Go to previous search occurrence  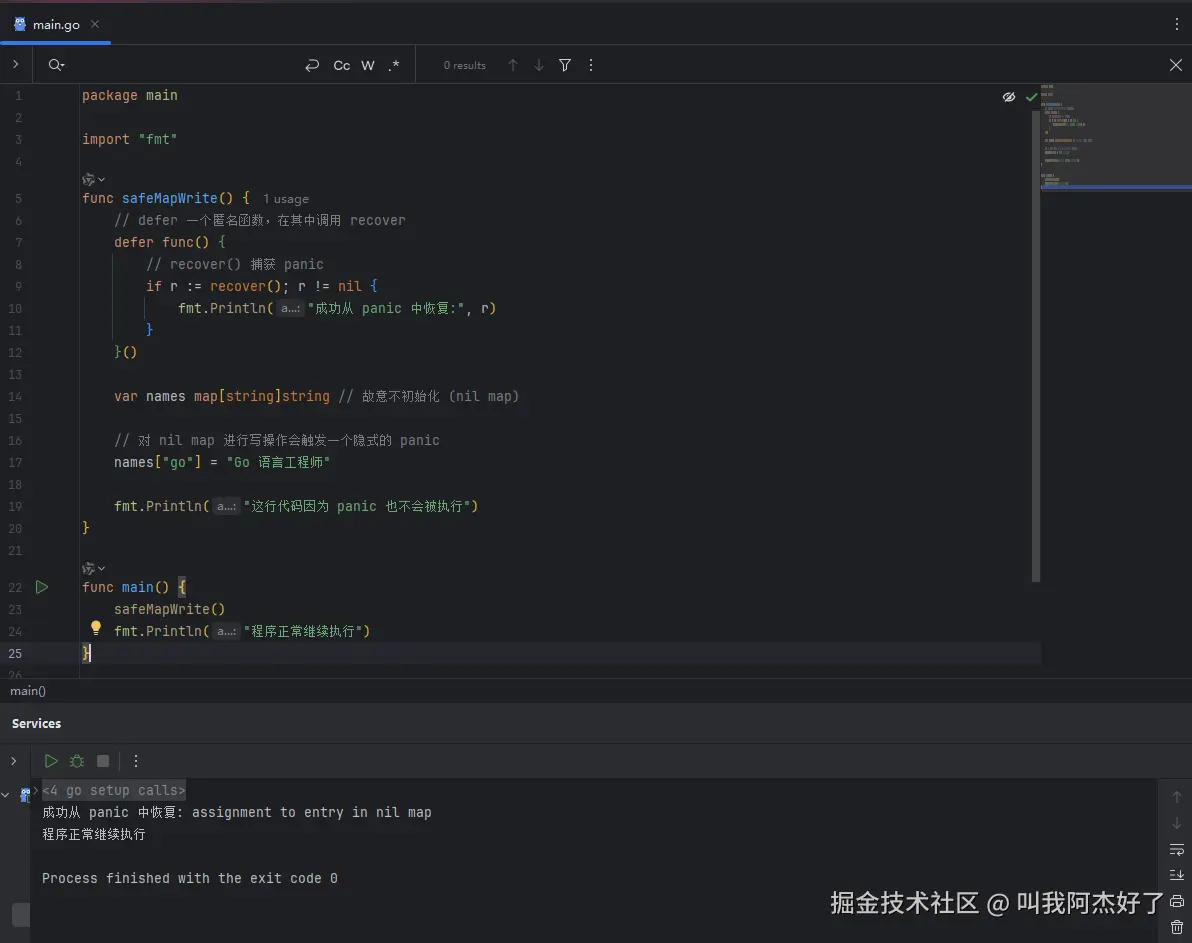click(x=513, y=65)
